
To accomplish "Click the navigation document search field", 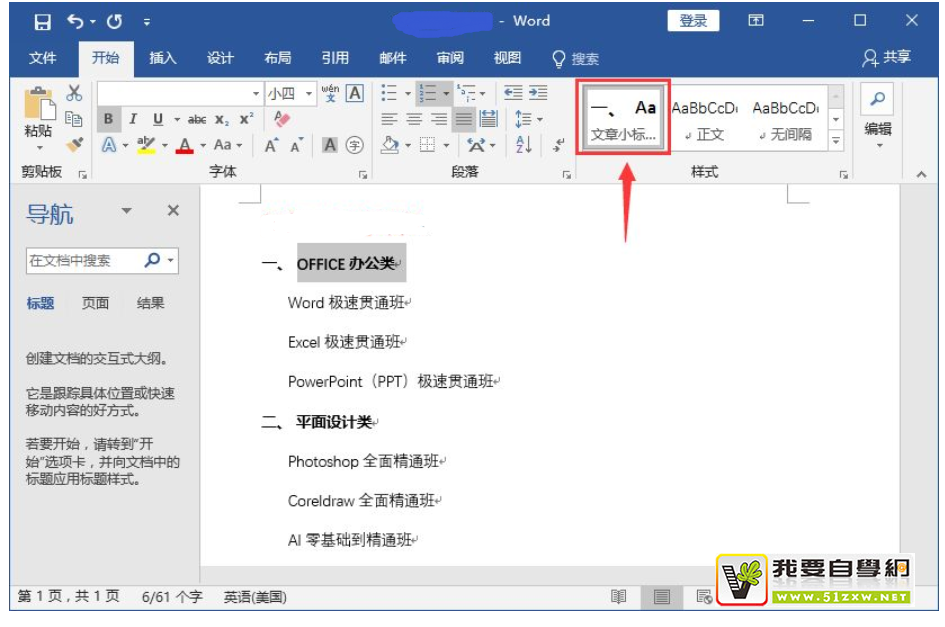I will (x=85, y=260).
